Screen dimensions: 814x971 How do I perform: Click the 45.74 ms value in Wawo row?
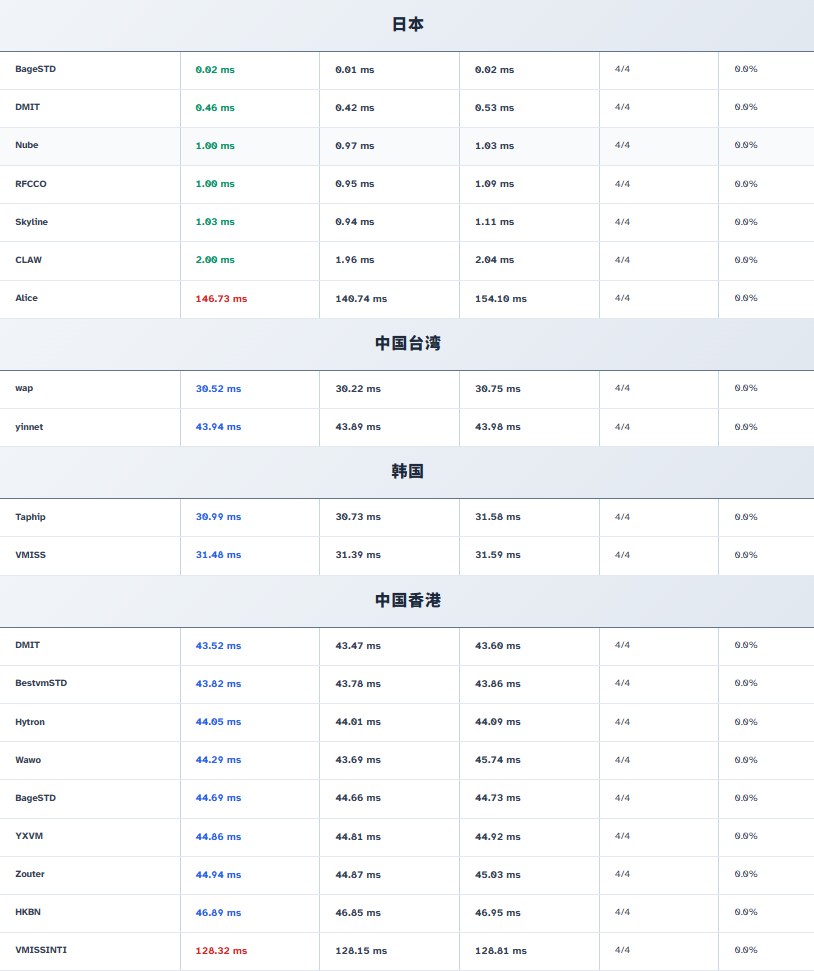tap(497, 760)
